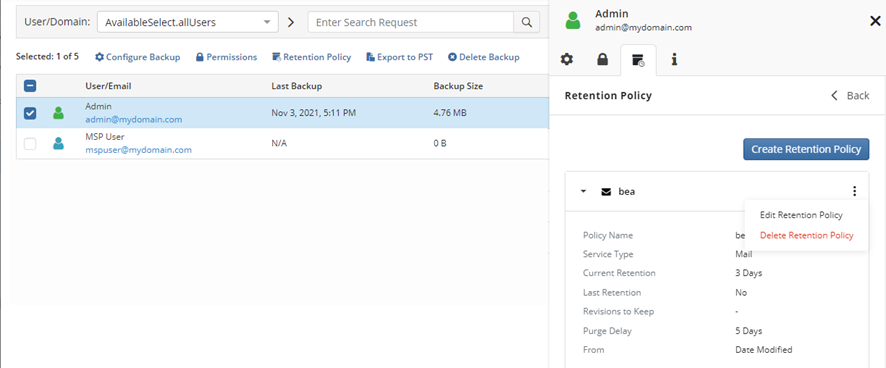Select the retention policy tab icon
Screen dimensions: 886x368
(x=639, y=60)
